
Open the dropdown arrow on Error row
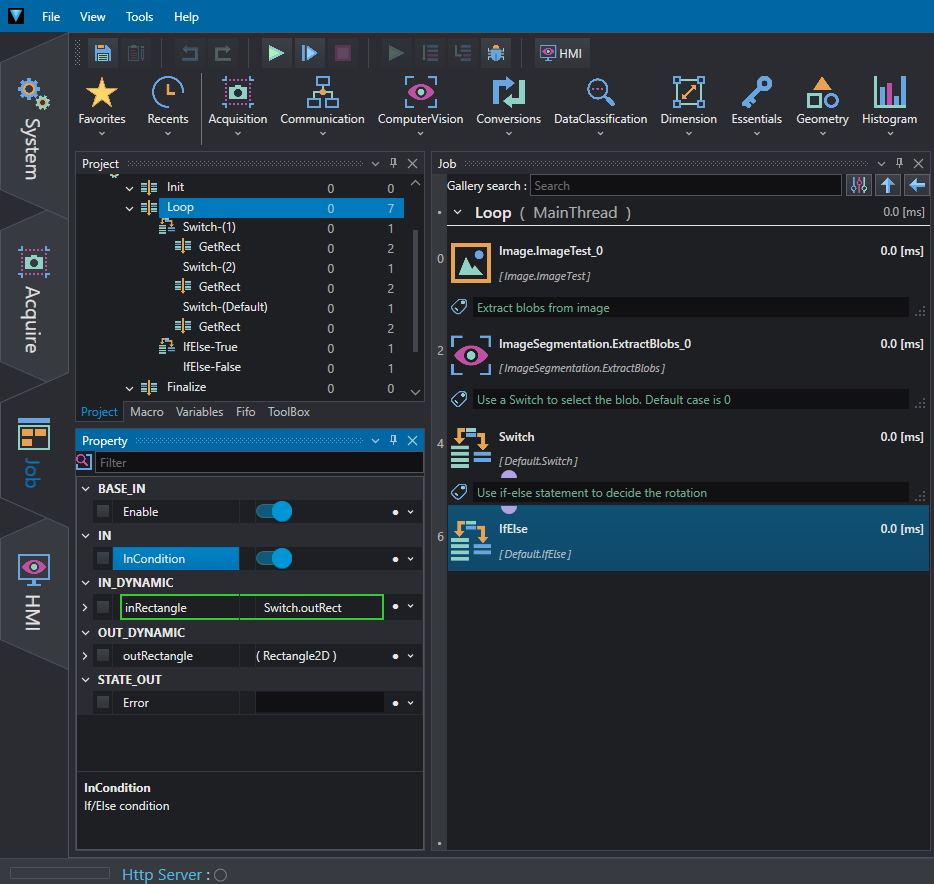pos(410,703)
